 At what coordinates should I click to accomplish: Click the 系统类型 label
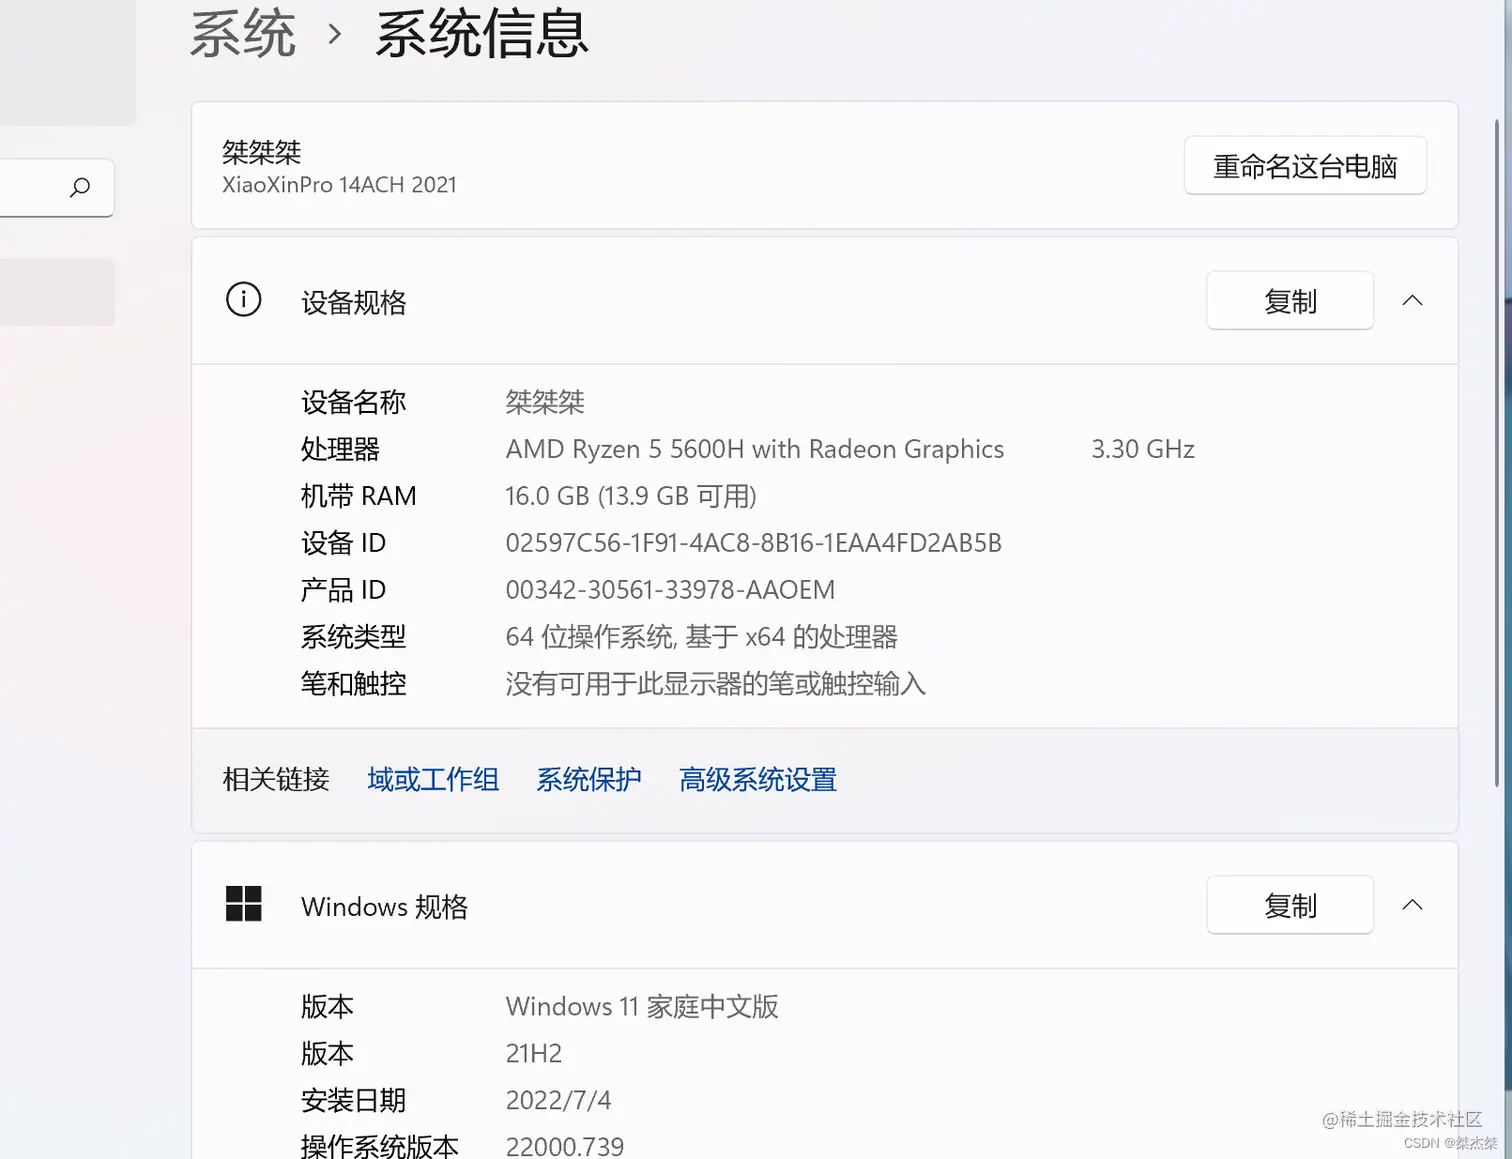(354, 637)
